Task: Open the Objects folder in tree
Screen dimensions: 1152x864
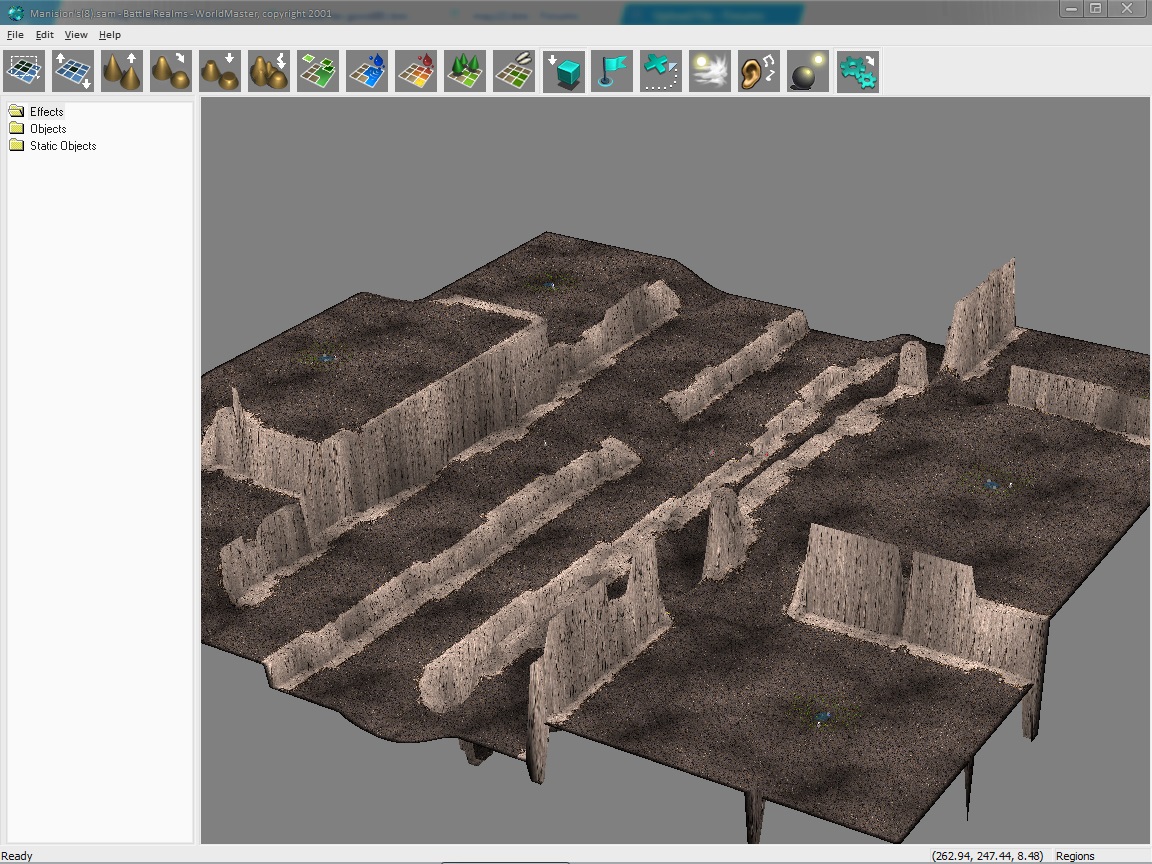Action: coord(47,128)
